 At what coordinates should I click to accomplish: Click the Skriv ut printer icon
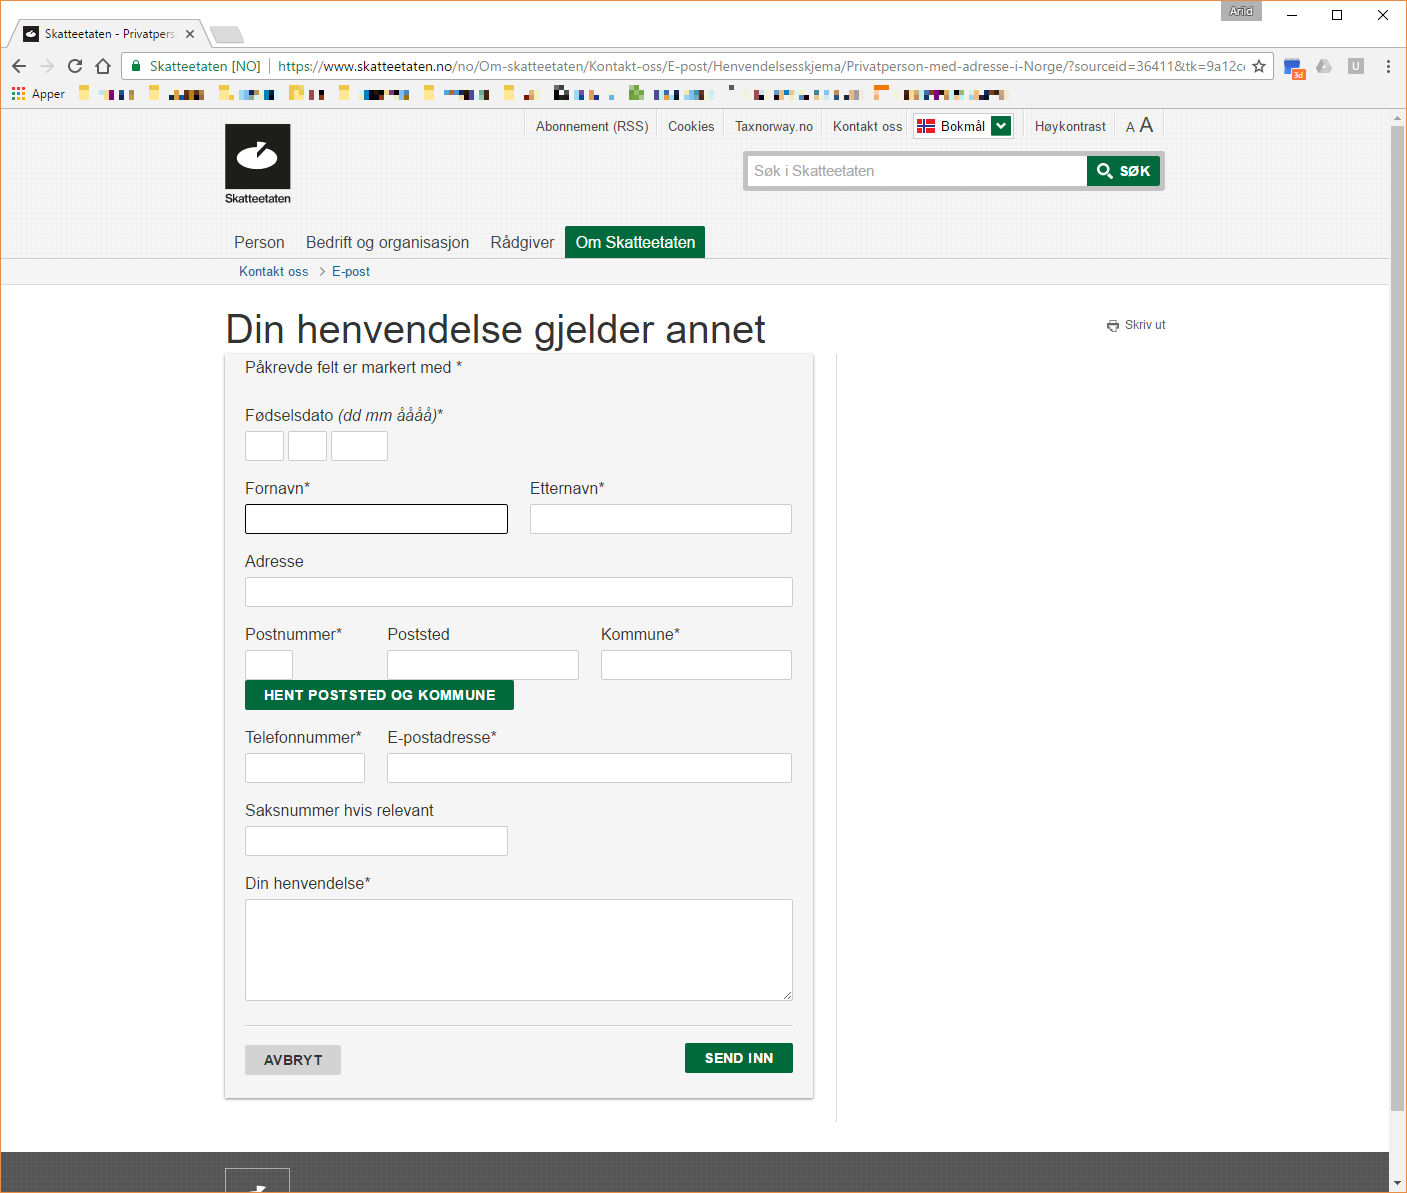[x=1113, y=325]
